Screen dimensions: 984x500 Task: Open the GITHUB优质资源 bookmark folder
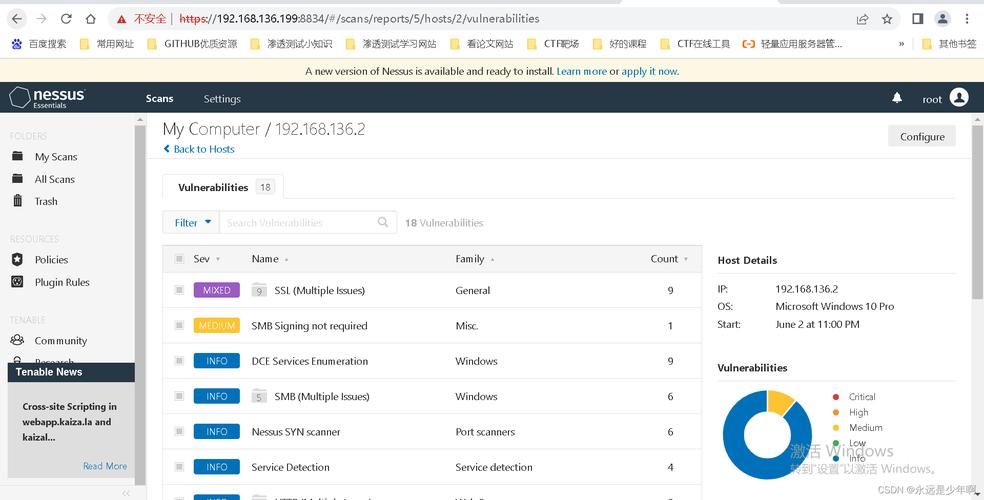click(193, 44)
